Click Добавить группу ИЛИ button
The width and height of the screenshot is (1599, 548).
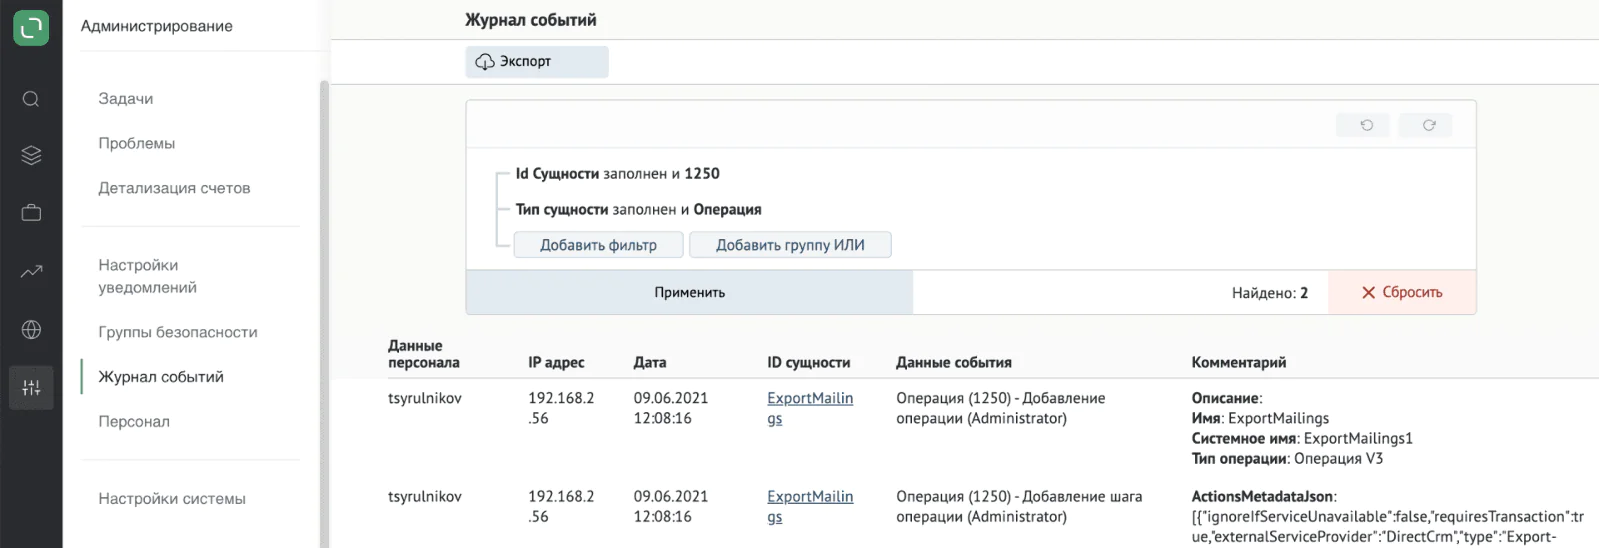pyautogui.click(x=790, y=245)
